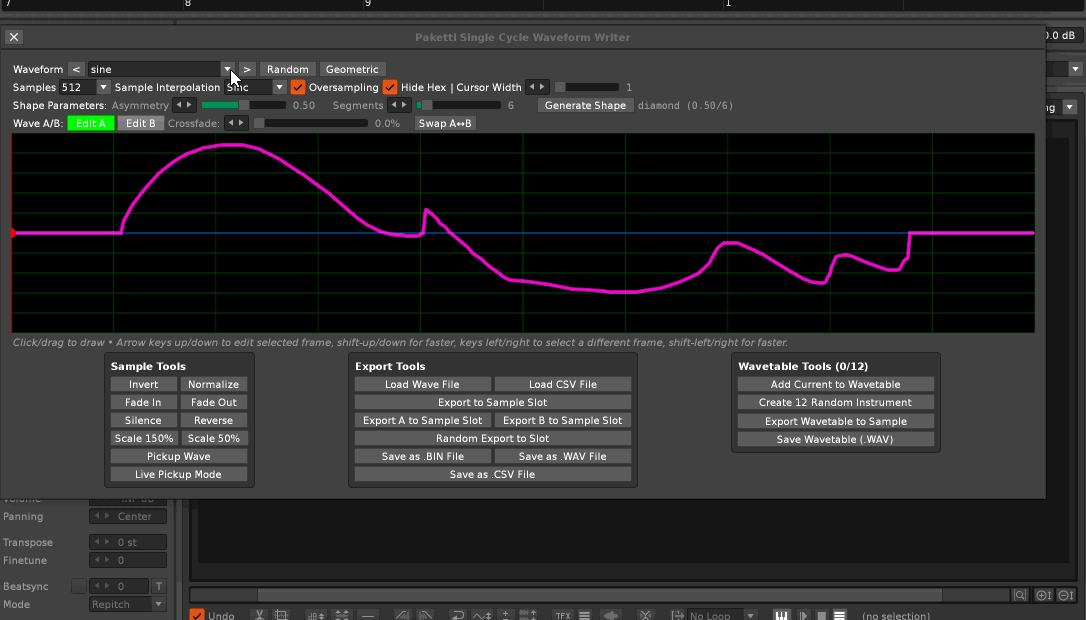
Task: Click the Beatsync T button
Action: pos(158,587)
